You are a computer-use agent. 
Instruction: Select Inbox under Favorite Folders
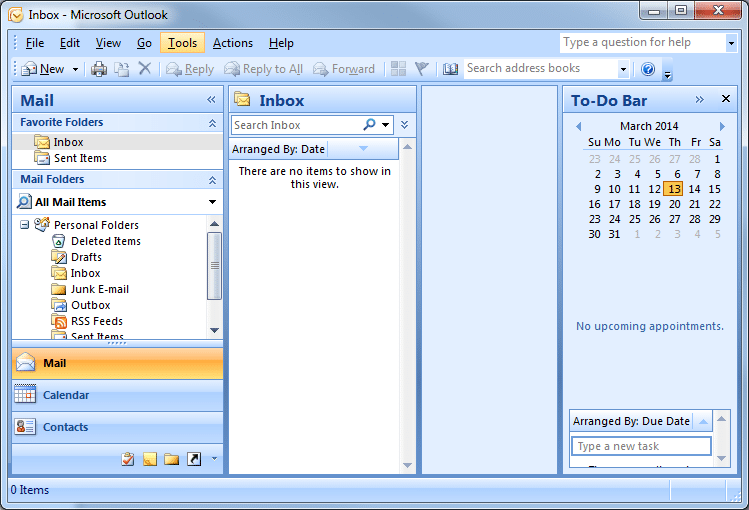117,142
